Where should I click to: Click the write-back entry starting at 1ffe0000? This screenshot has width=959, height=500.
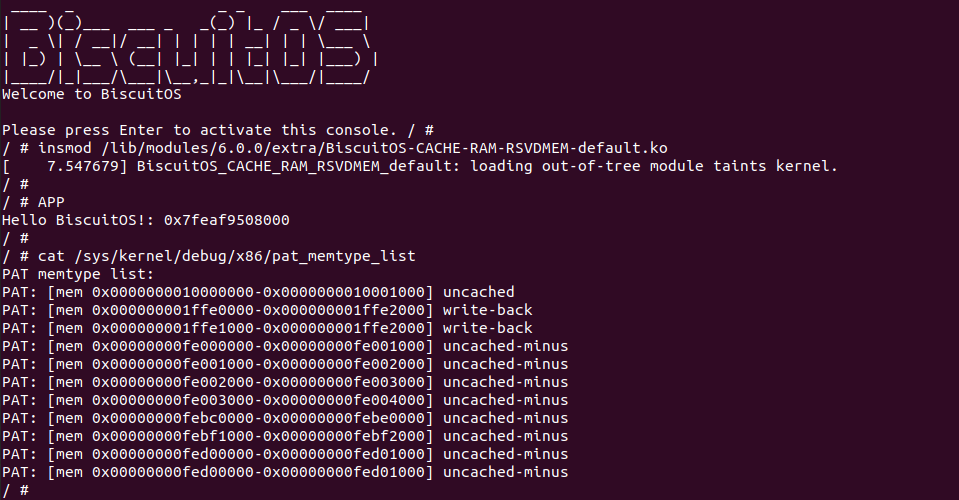[x=267, y=310]
